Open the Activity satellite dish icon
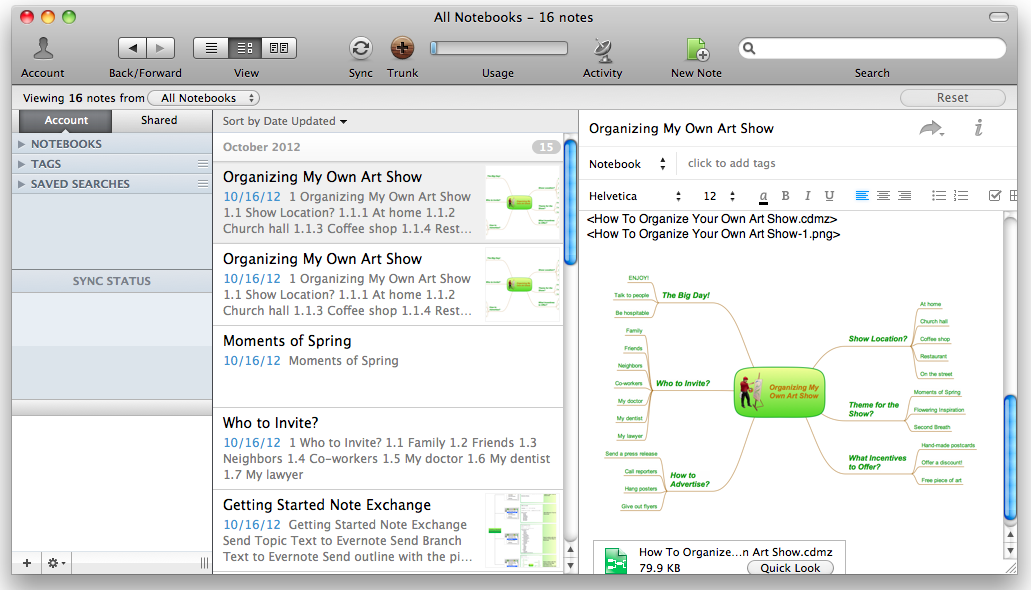The image size is (1031, 590). tap(602, 49)
